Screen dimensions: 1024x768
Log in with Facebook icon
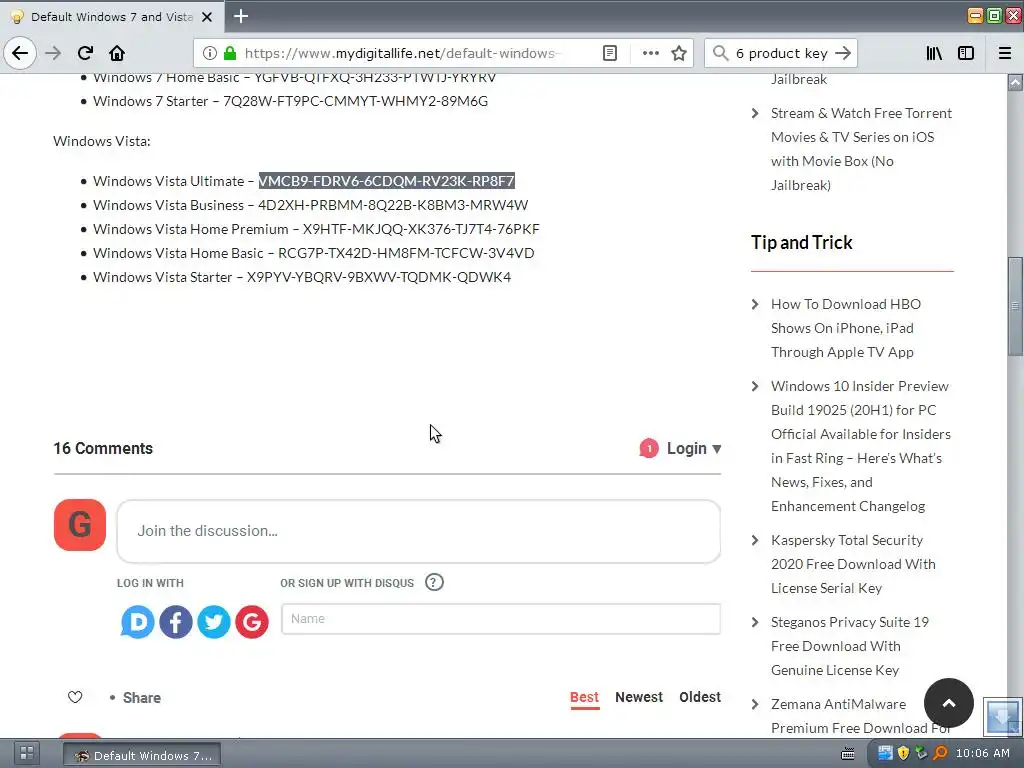[x=176, y=622]
